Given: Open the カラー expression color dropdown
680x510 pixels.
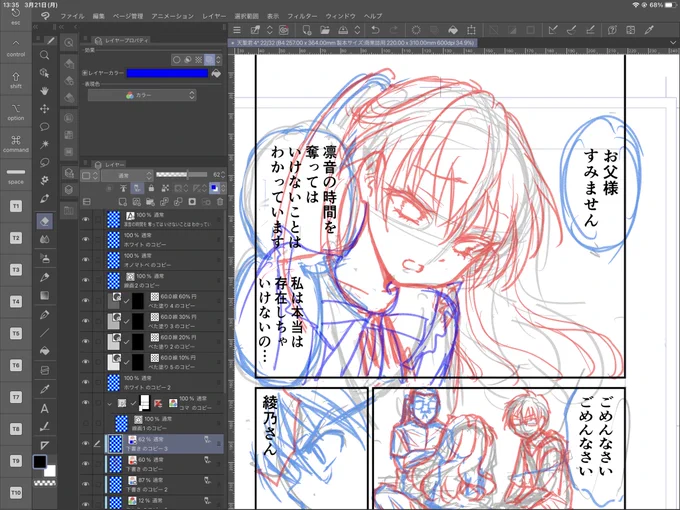Looking at the screenshot, I should coord(142,95).
